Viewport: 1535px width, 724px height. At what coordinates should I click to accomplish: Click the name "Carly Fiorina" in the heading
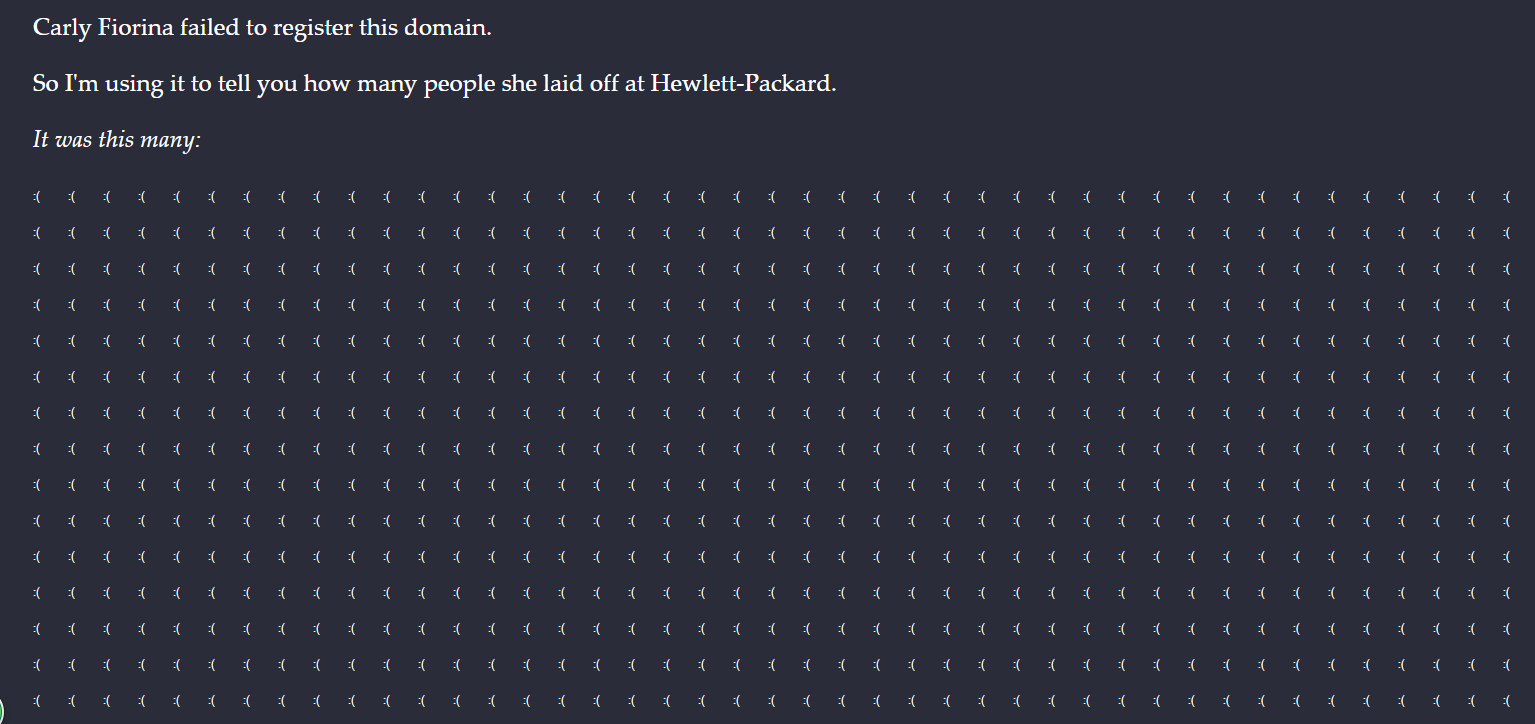tap(104, 27)
